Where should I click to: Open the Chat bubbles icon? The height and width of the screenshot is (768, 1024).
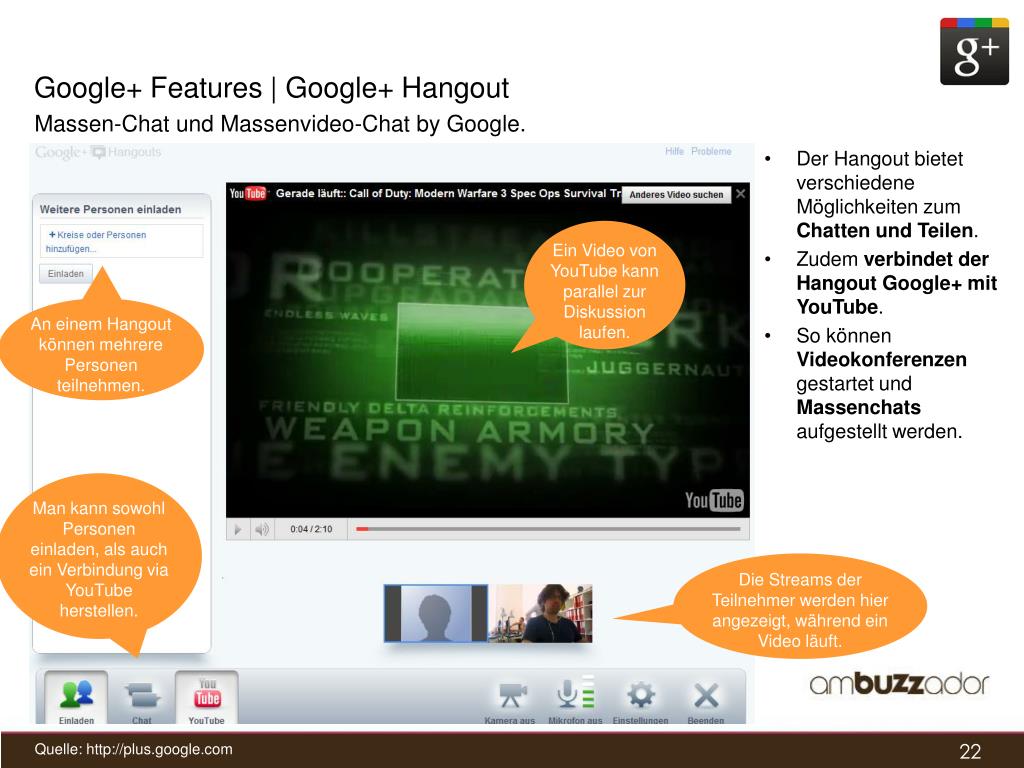(x=142, y=698)
